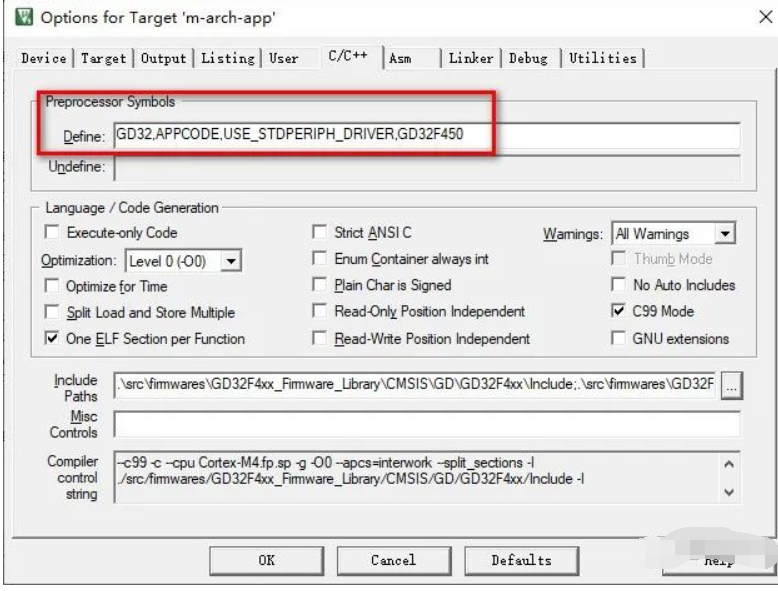This screenshot has width=778, height=591.
Task: Check the GNU extensions box
Action: click(x=618, y=339)
